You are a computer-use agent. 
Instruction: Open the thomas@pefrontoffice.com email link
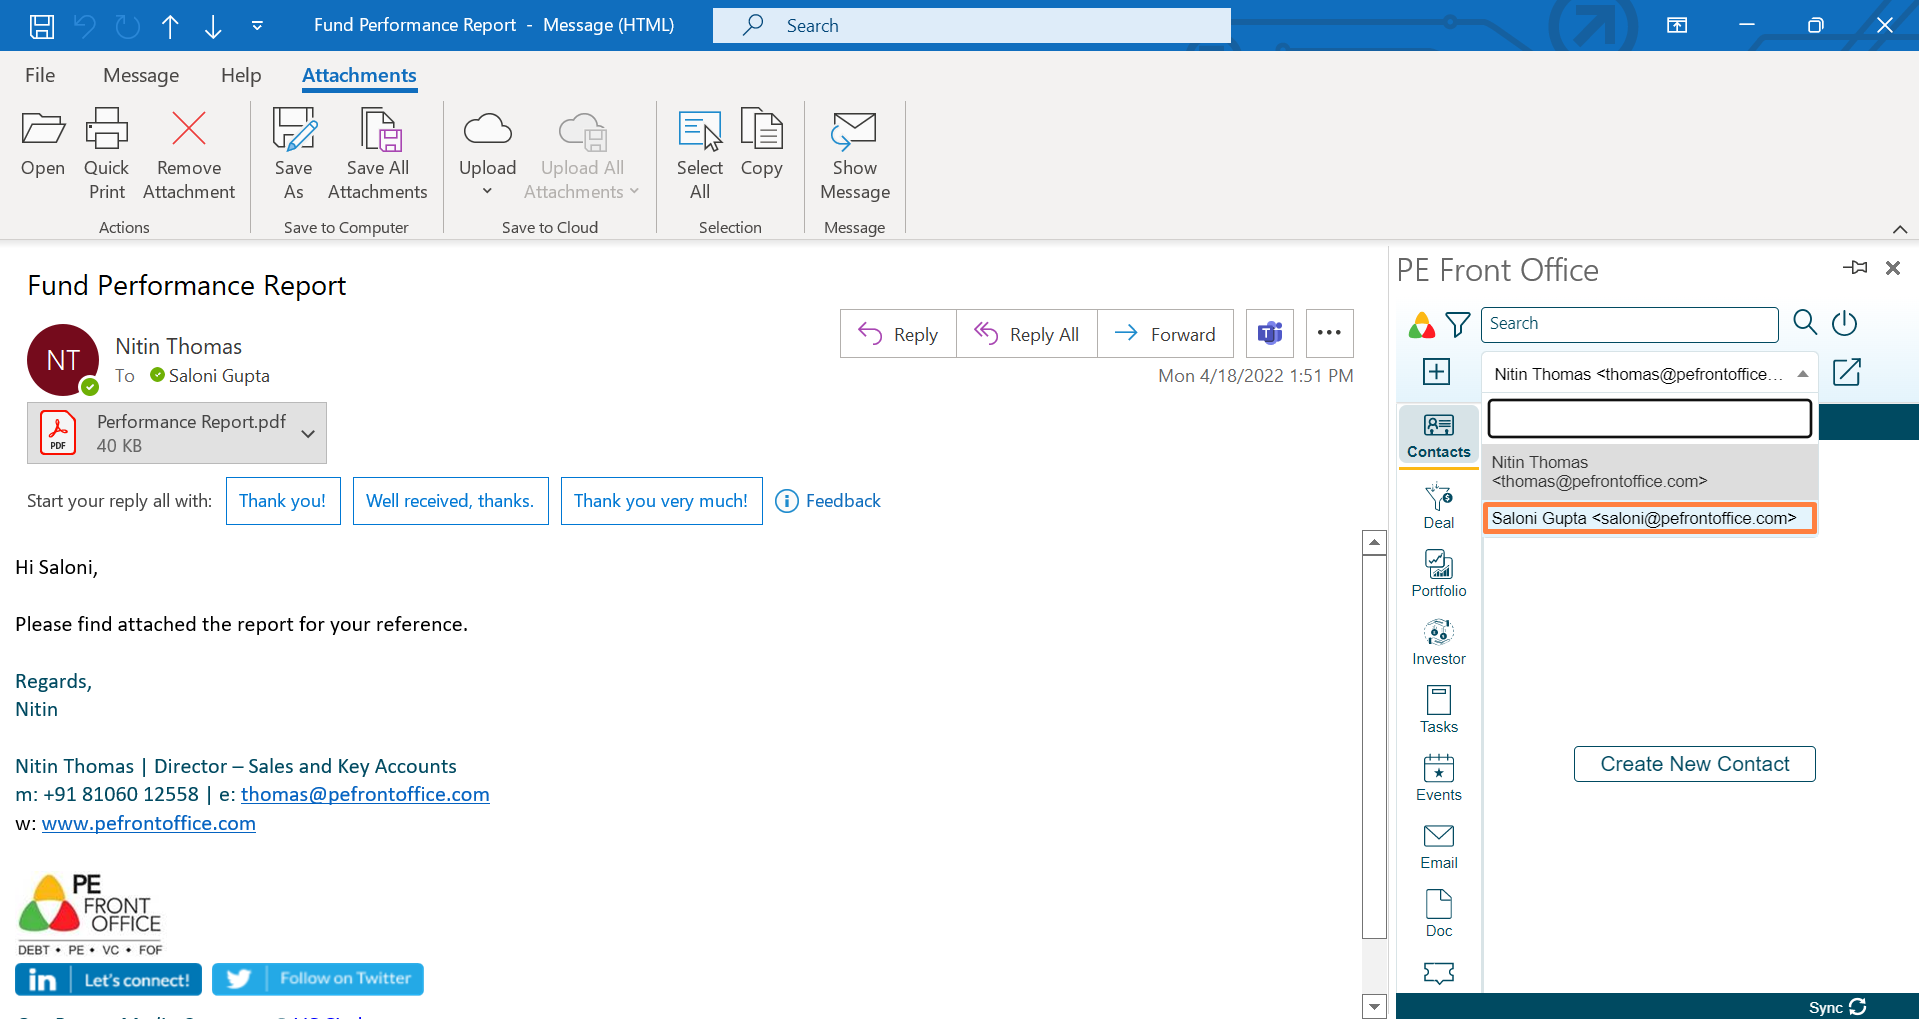(x=365, y=794)
